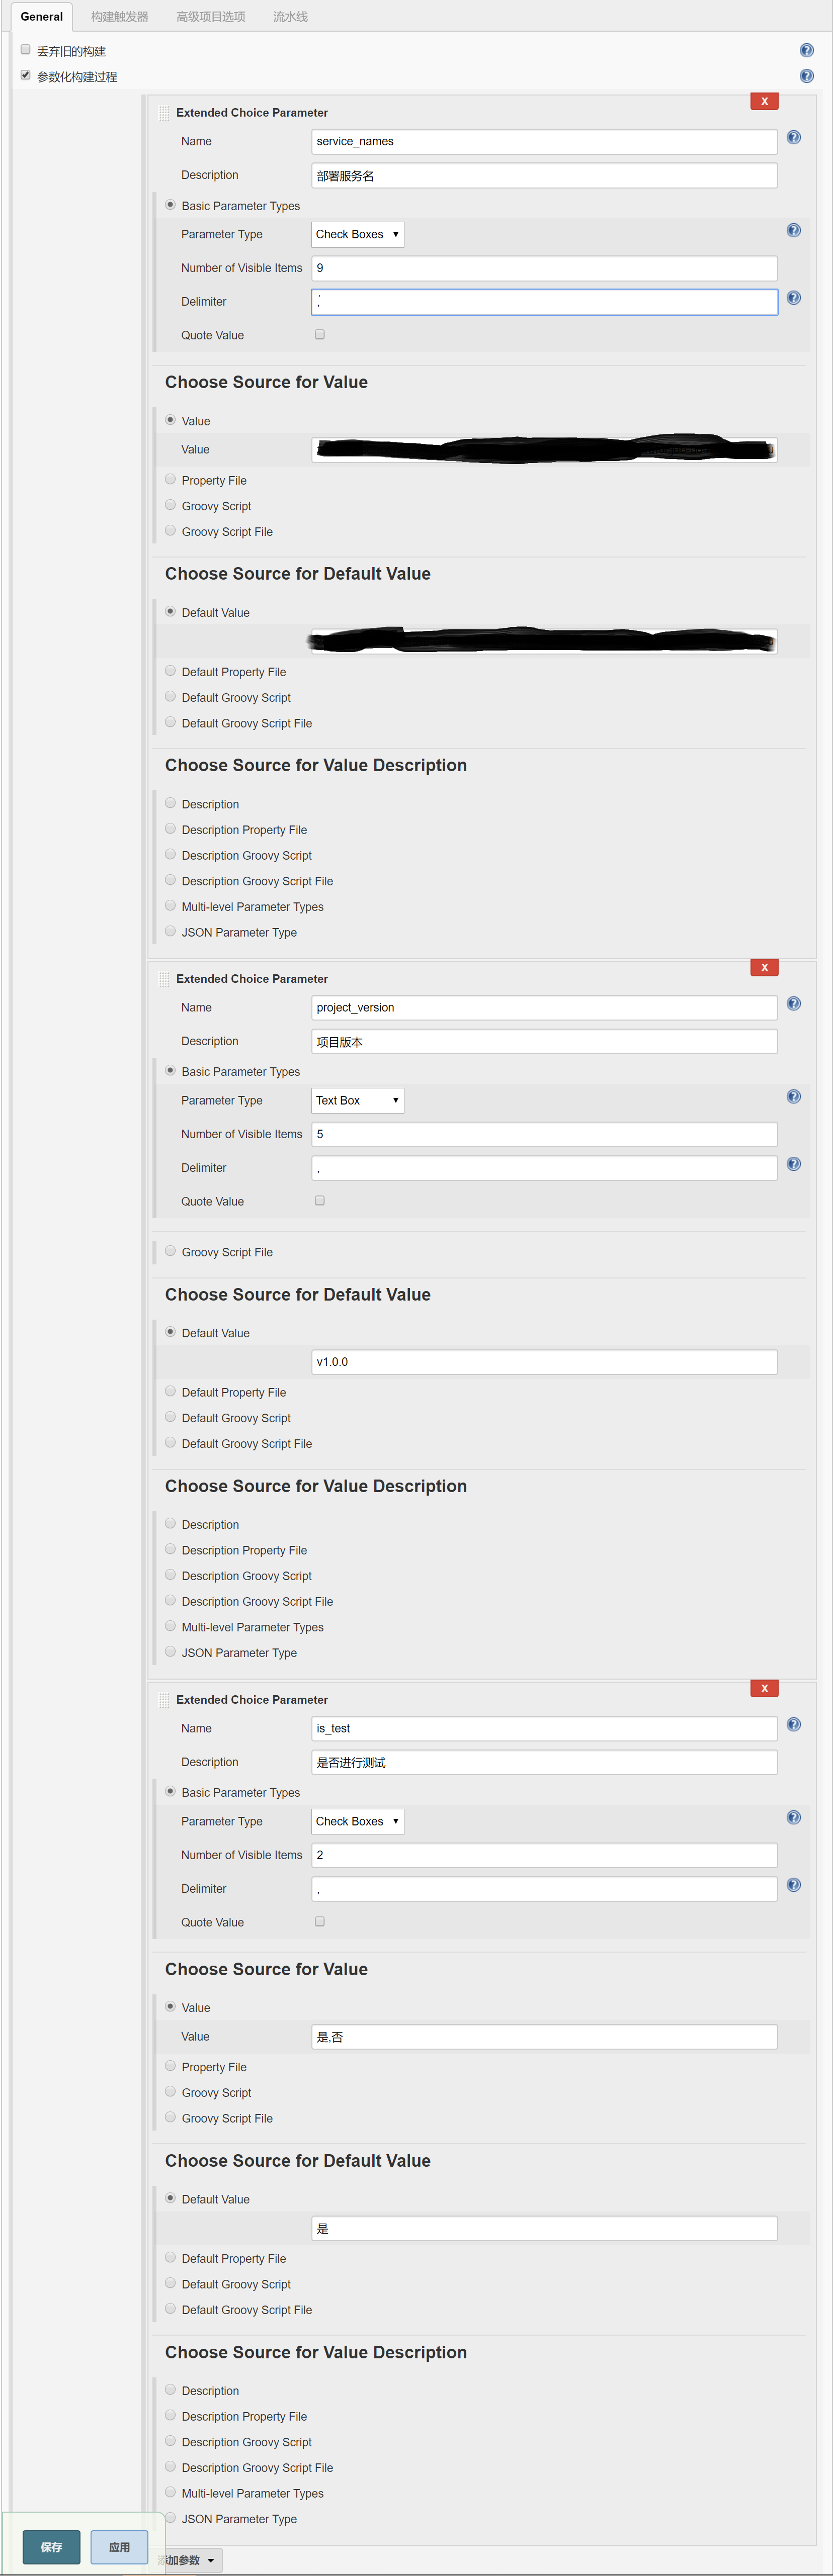Delete the service_names parameter with red X
Screen dimensions: 833x2576
point(764,101)
